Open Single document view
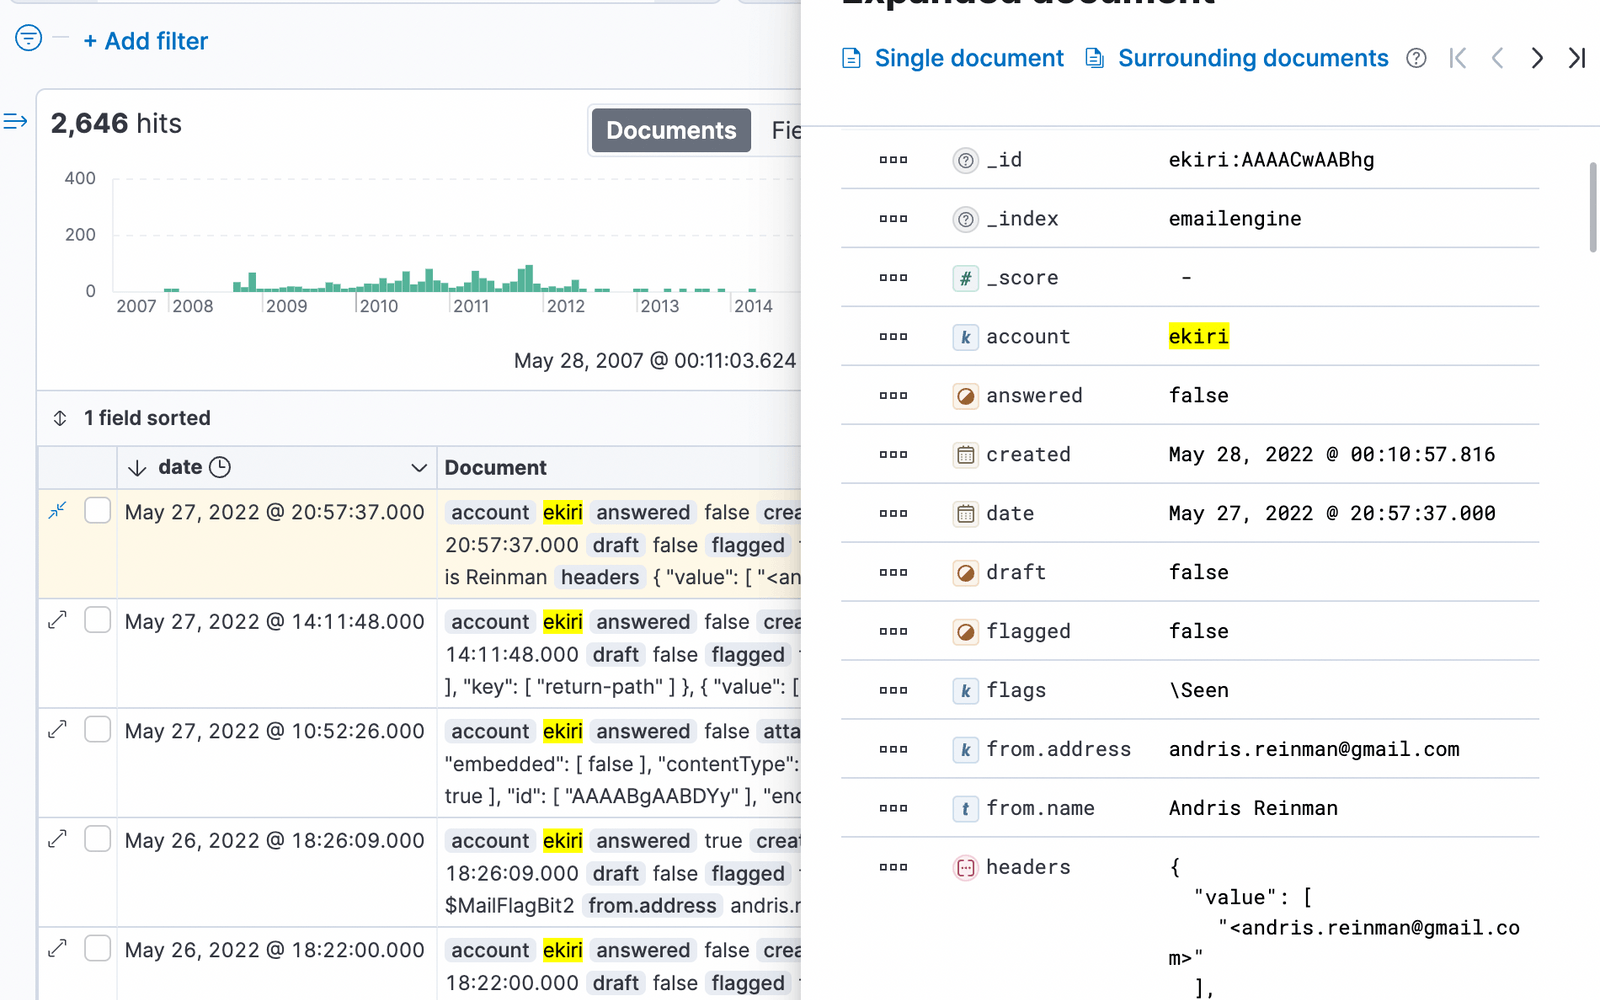 coord(968,58)
